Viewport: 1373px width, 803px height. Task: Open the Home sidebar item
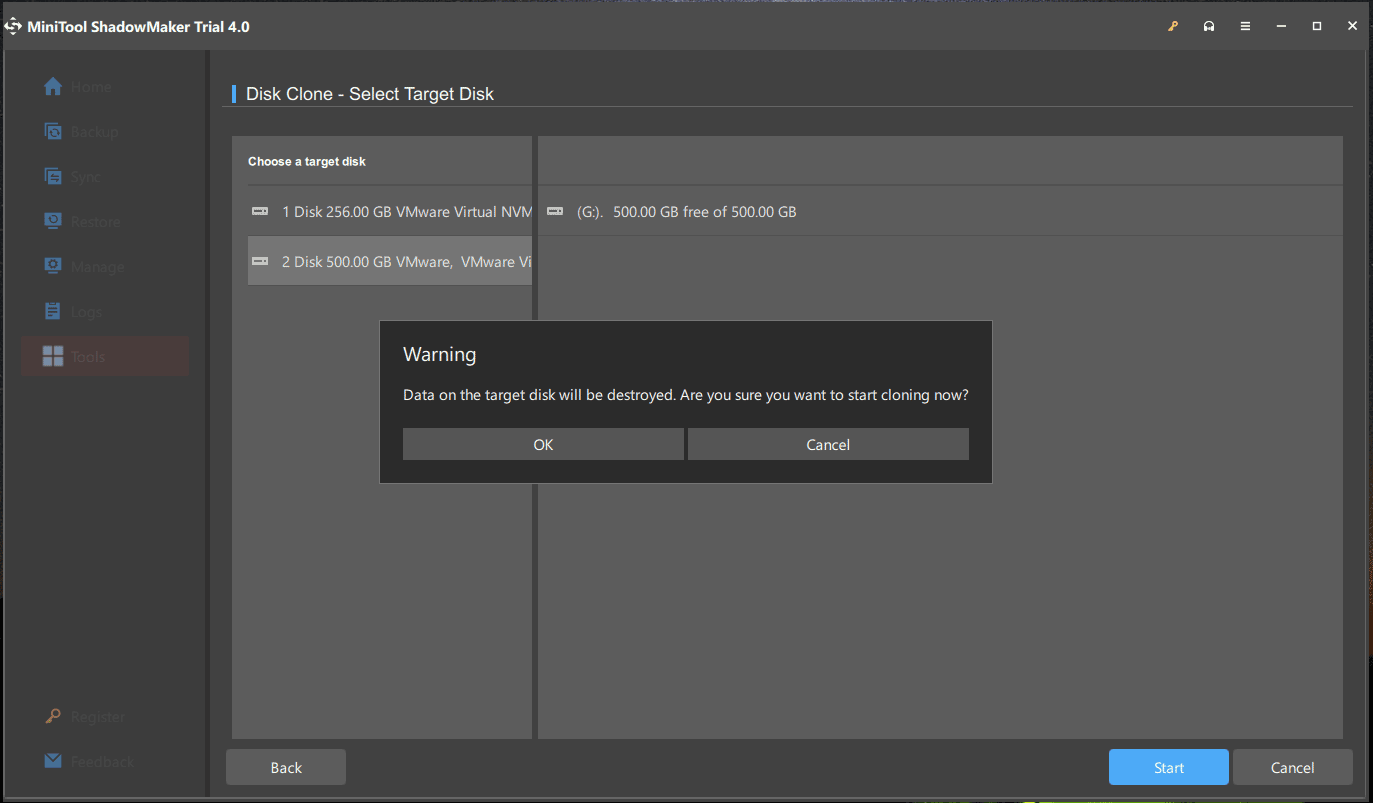click(105, 87)
